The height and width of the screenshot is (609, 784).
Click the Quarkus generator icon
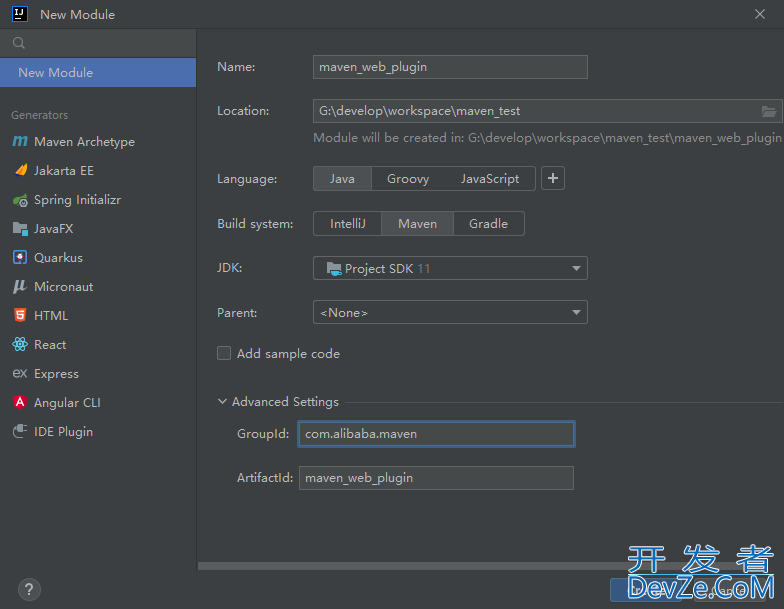20,258
